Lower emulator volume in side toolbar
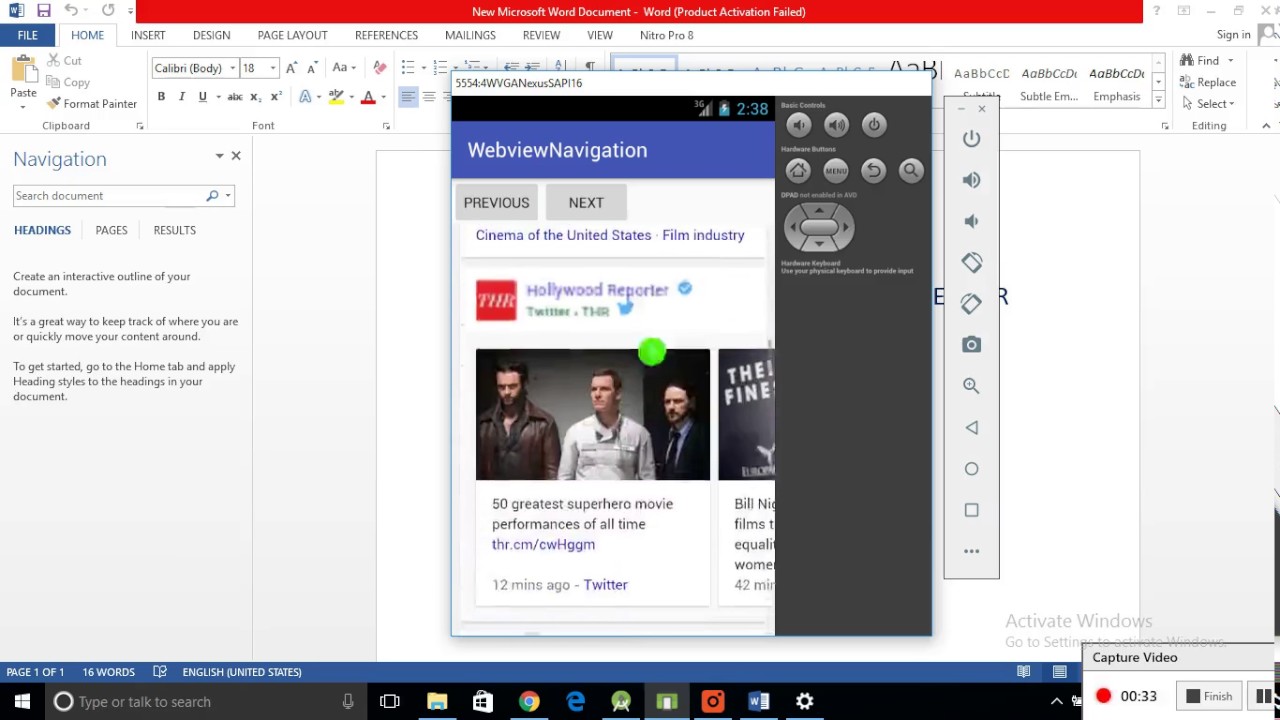This screenshot has height=720, width=1280. click(971, 221)
